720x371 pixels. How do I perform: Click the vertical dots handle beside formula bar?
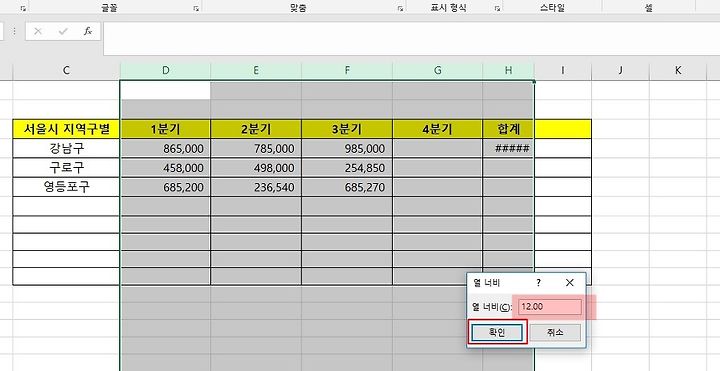tap(15, 31)
